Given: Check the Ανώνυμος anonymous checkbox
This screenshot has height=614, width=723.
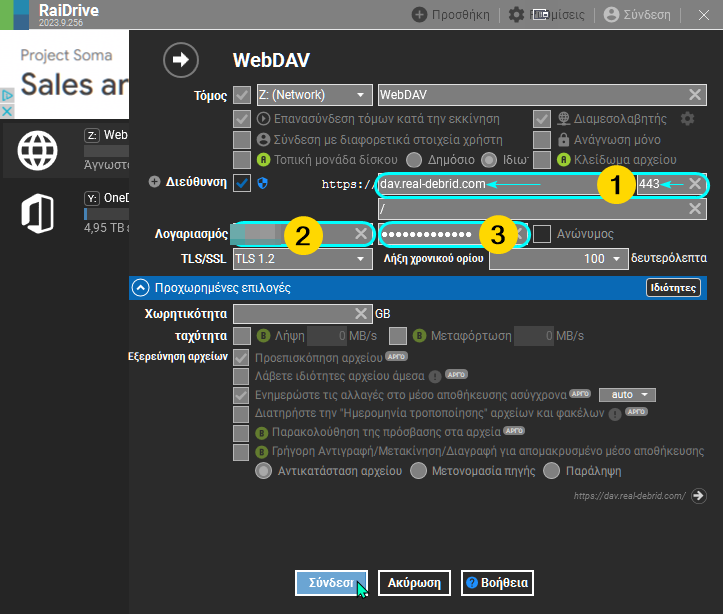Looking at the screenshot, I should [x=542, y=234].
